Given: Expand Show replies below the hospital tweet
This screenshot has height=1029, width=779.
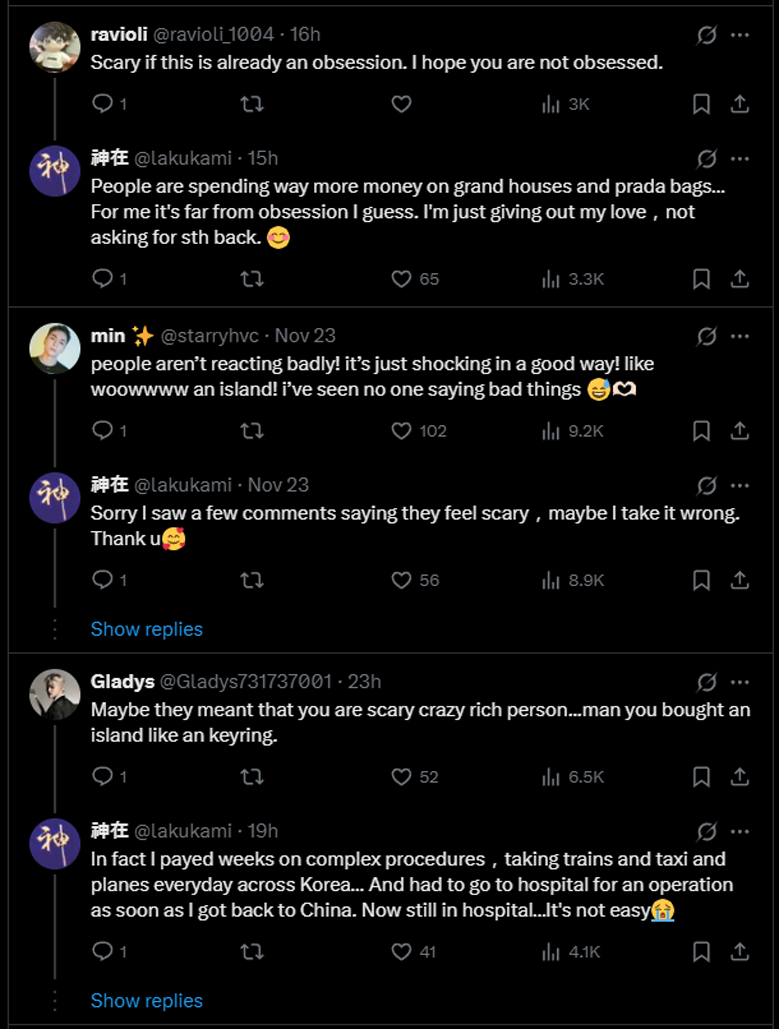Looking at the screenshot, I should (x=147, y=1000).
